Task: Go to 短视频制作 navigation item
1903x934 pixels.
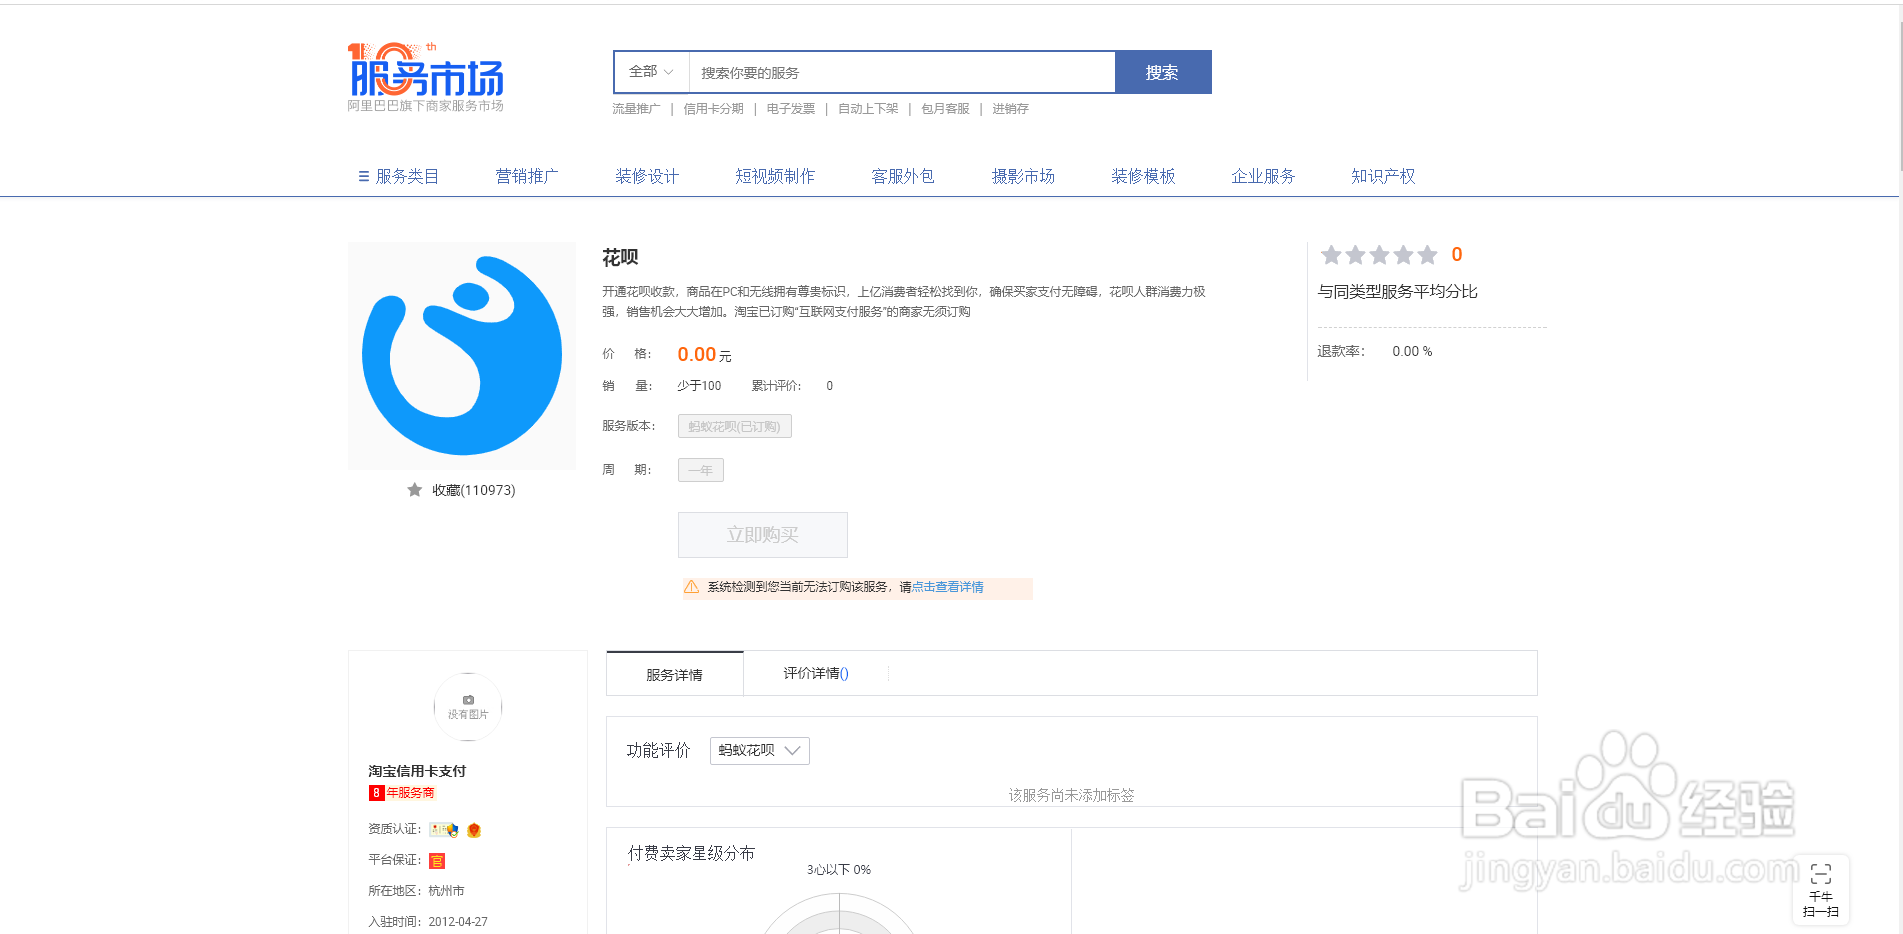Action: [775, 176]
